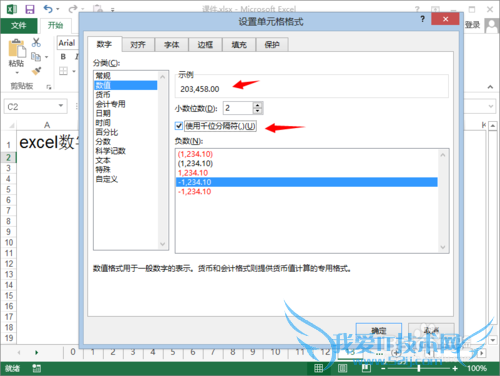Screen dimensions: 500x376
Task: Select 百分比 in category list
Action: click(126, 132)
